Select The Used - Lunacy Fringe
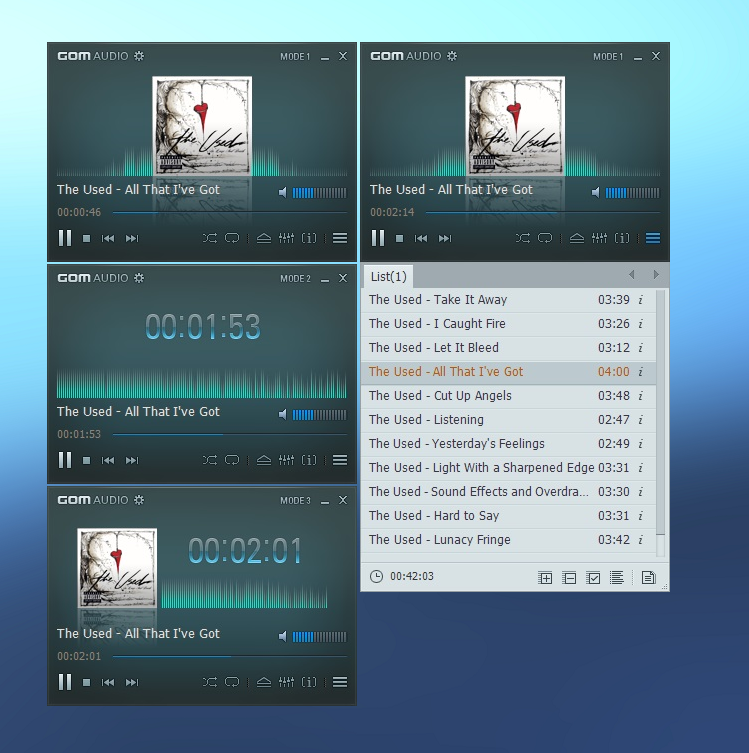Image resolution: width=749 pixels, height=753 pixels. click(x=508, y=540)
